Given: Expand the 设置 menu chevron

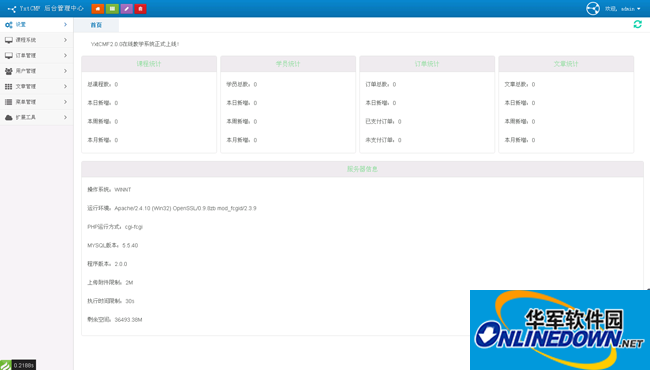Looking at the screenshot, I should tap(65, 25).
